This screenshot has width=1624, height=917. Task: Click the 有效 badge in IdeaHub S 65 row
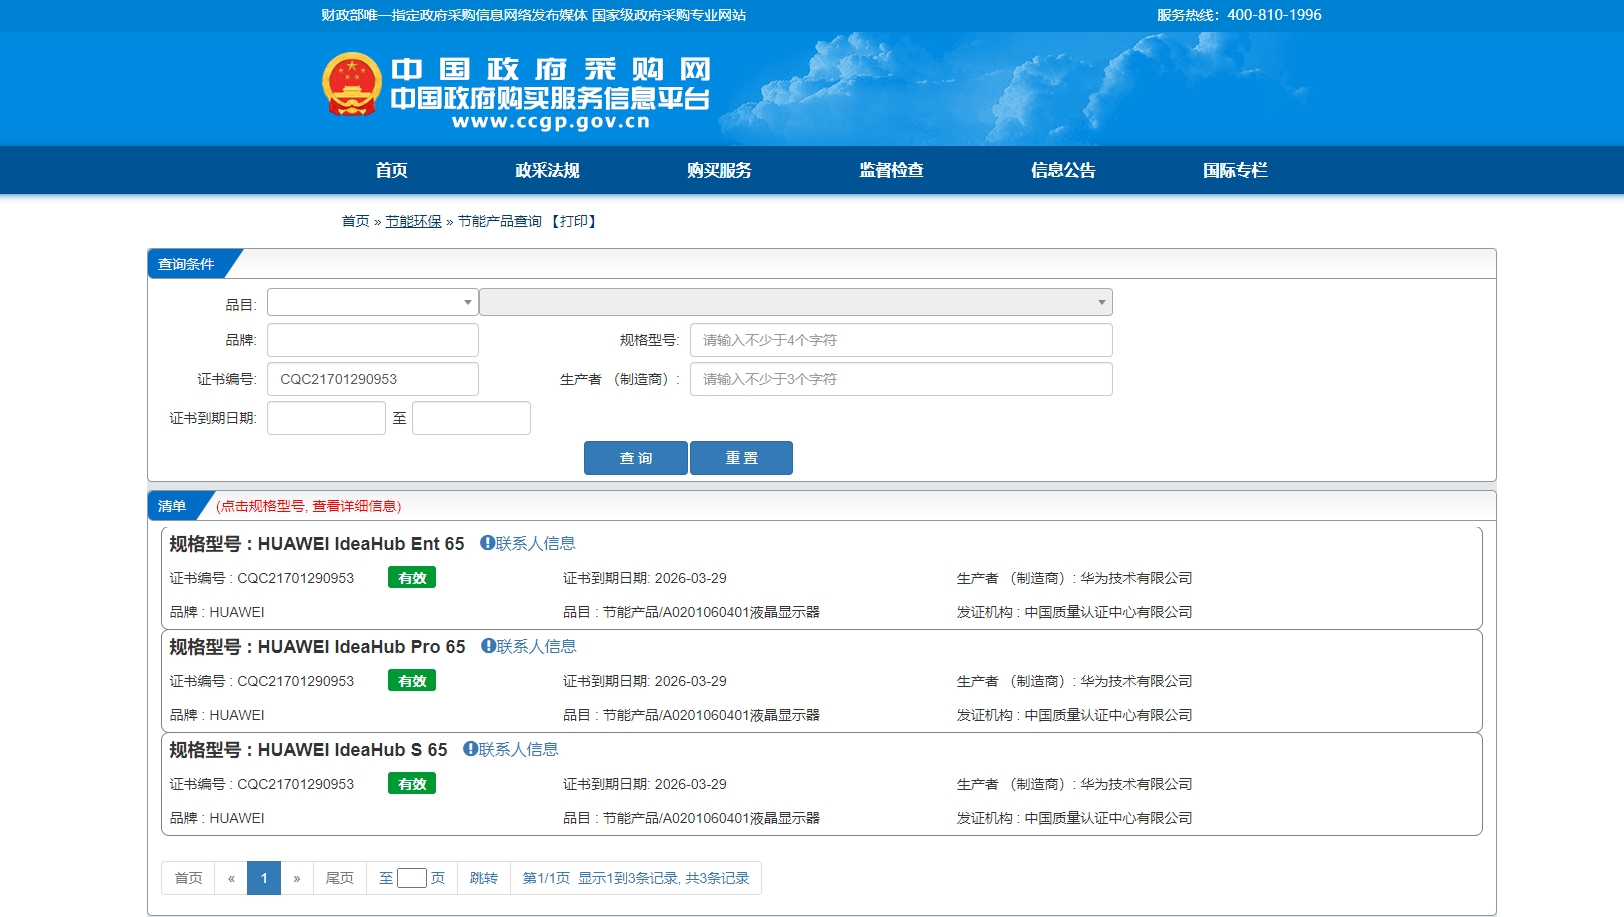(412, 784)
